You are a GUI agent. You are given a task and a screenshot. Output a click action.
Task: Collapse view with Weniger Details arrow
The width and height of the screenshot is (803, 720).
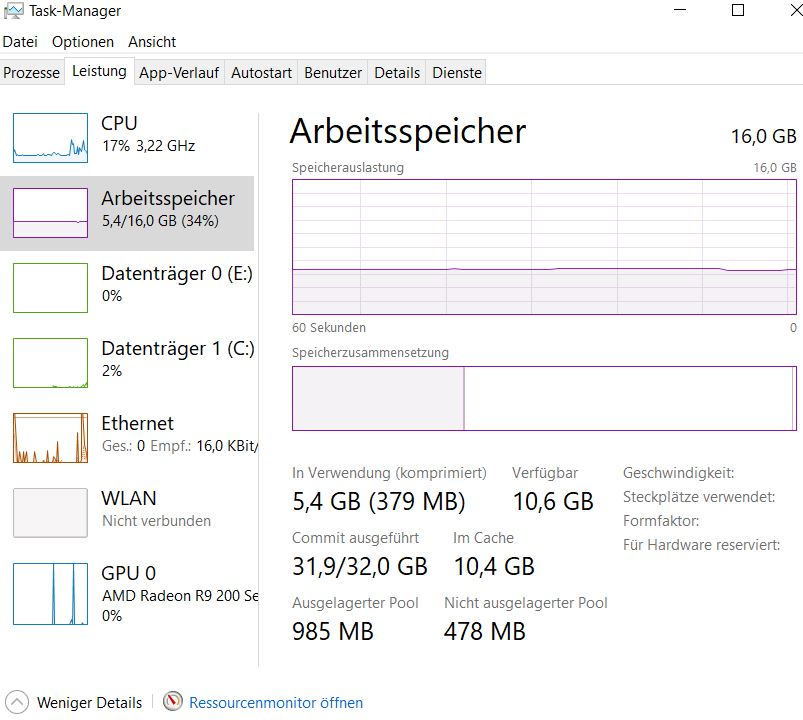(18, 702)
